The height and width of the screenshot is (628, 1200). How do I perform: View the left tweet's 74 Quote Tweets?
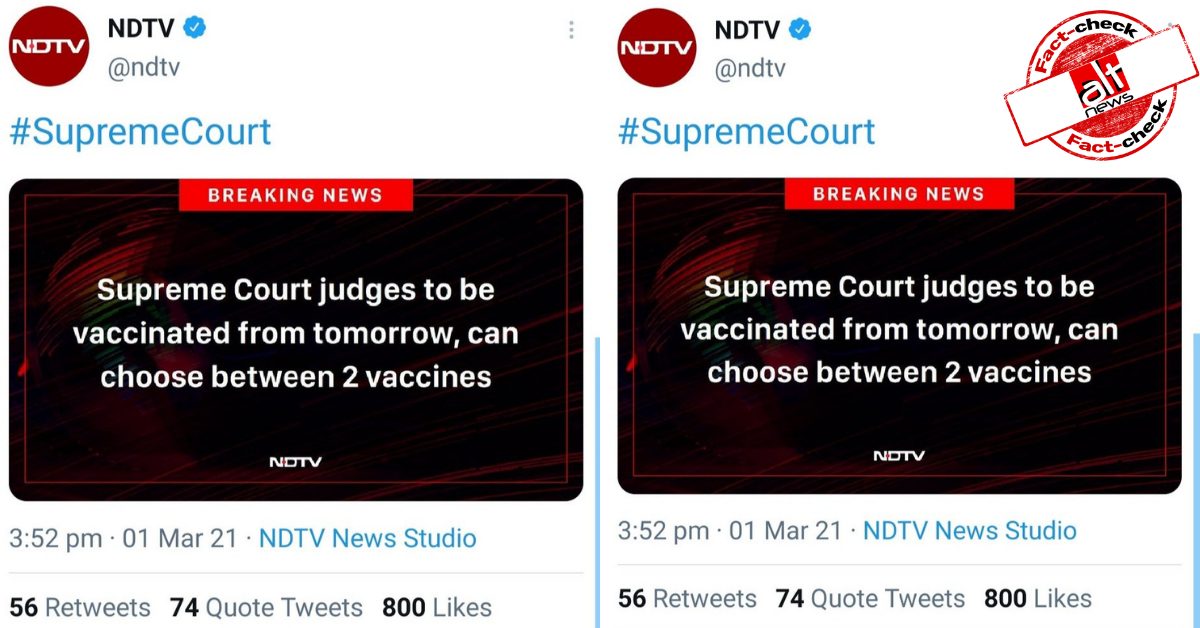point(266,607)
